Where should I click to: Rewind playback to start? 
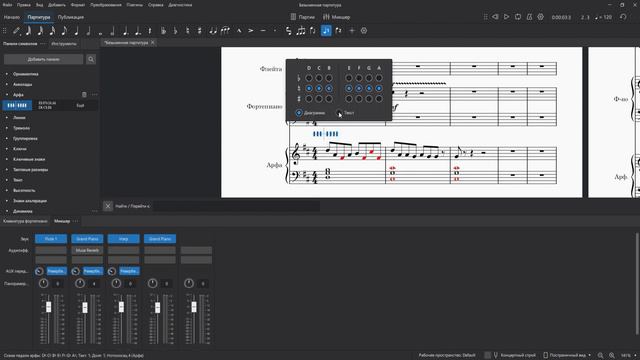495,17
